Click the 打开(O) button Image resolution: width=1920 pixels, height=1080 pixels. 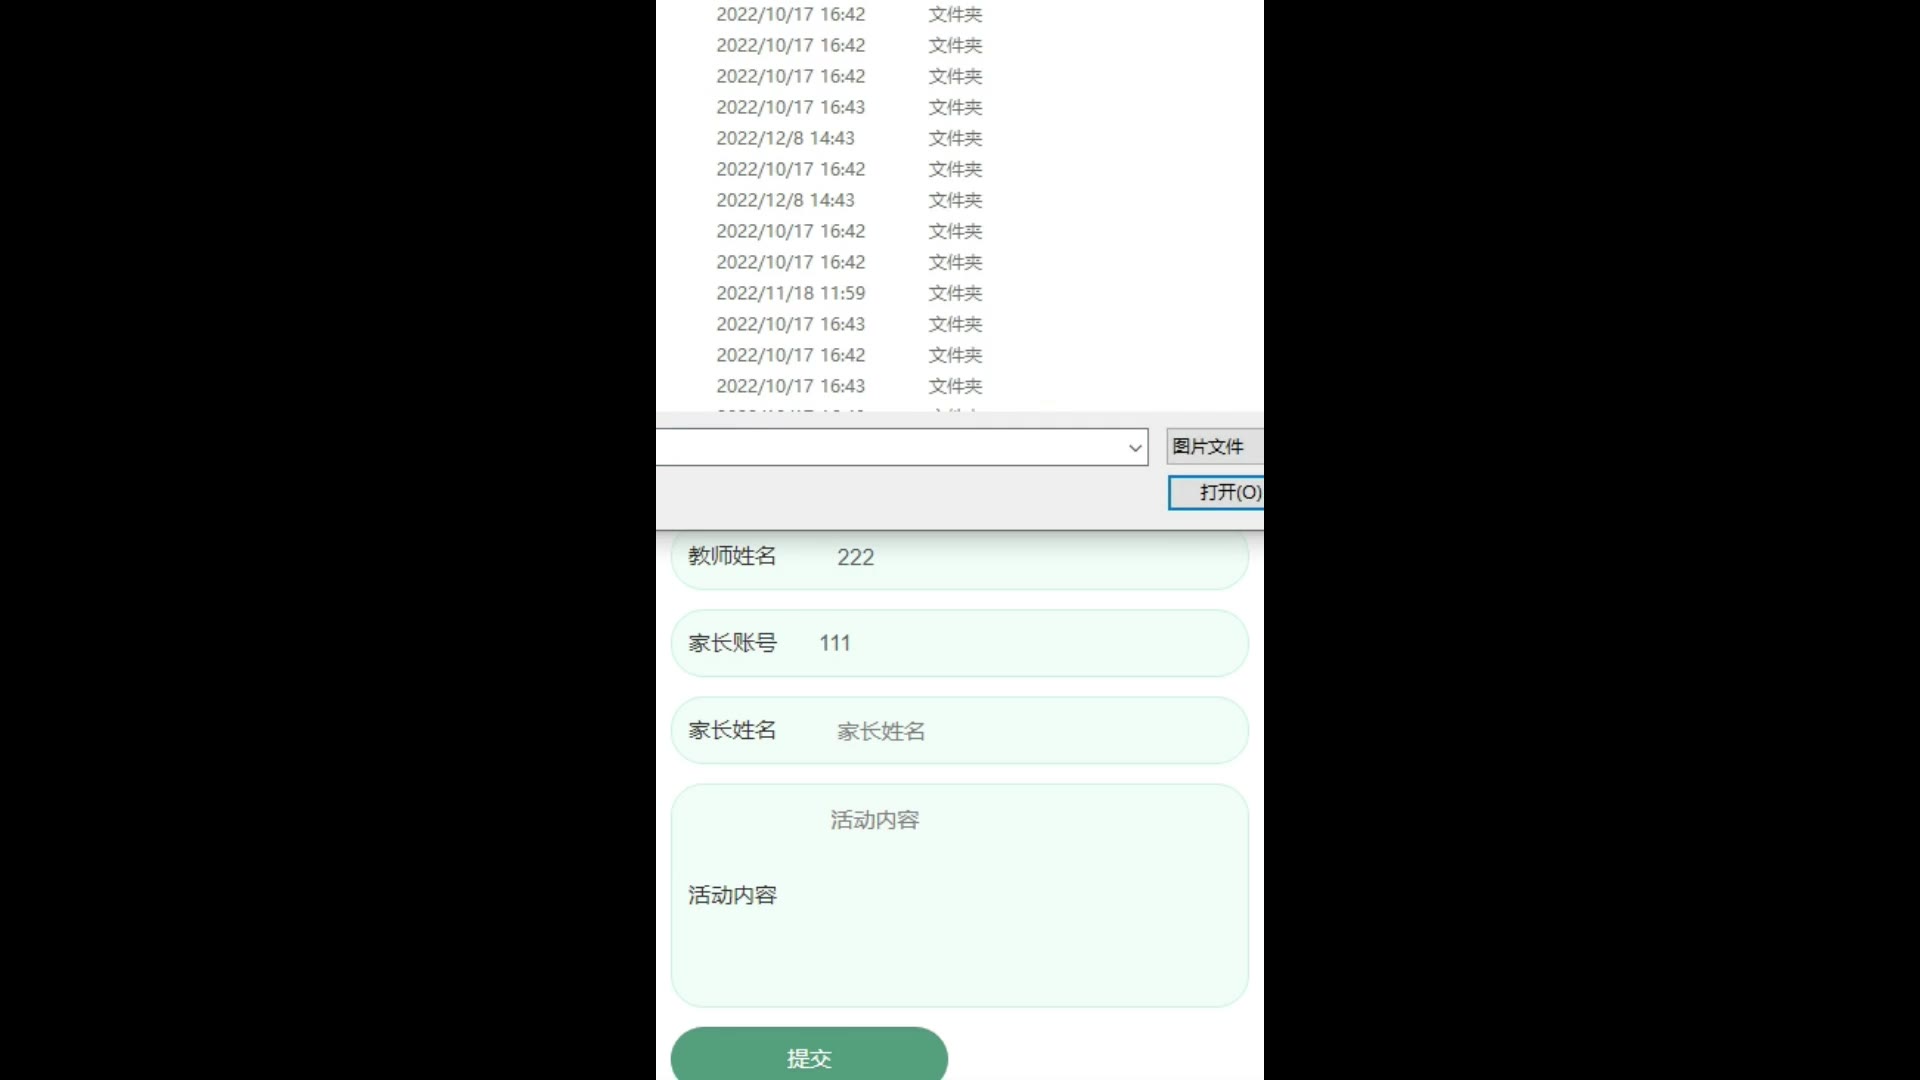(1217, 492)
